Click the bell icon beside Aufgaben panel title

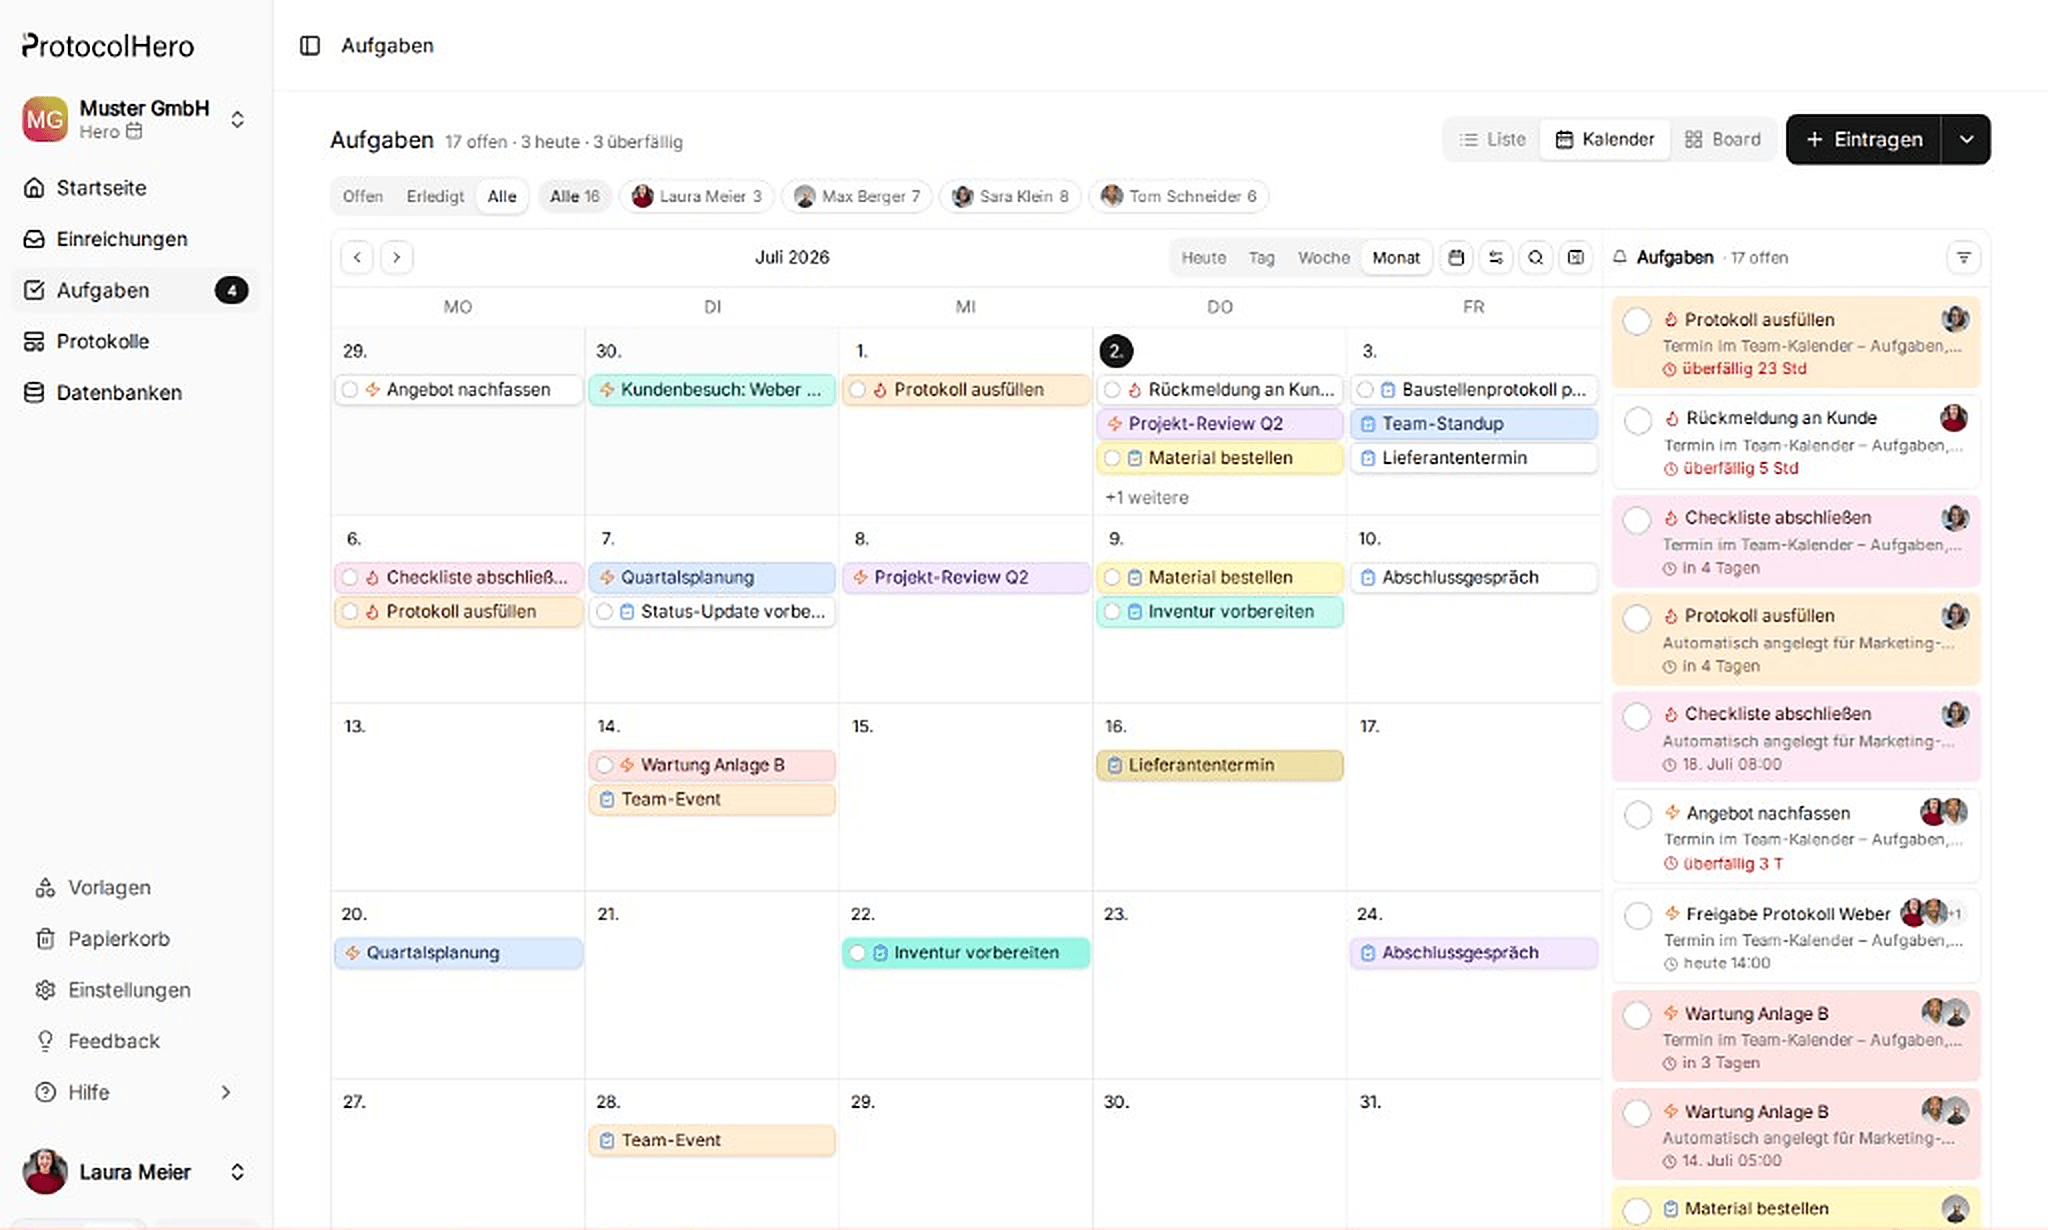[x=1620, y=257]
